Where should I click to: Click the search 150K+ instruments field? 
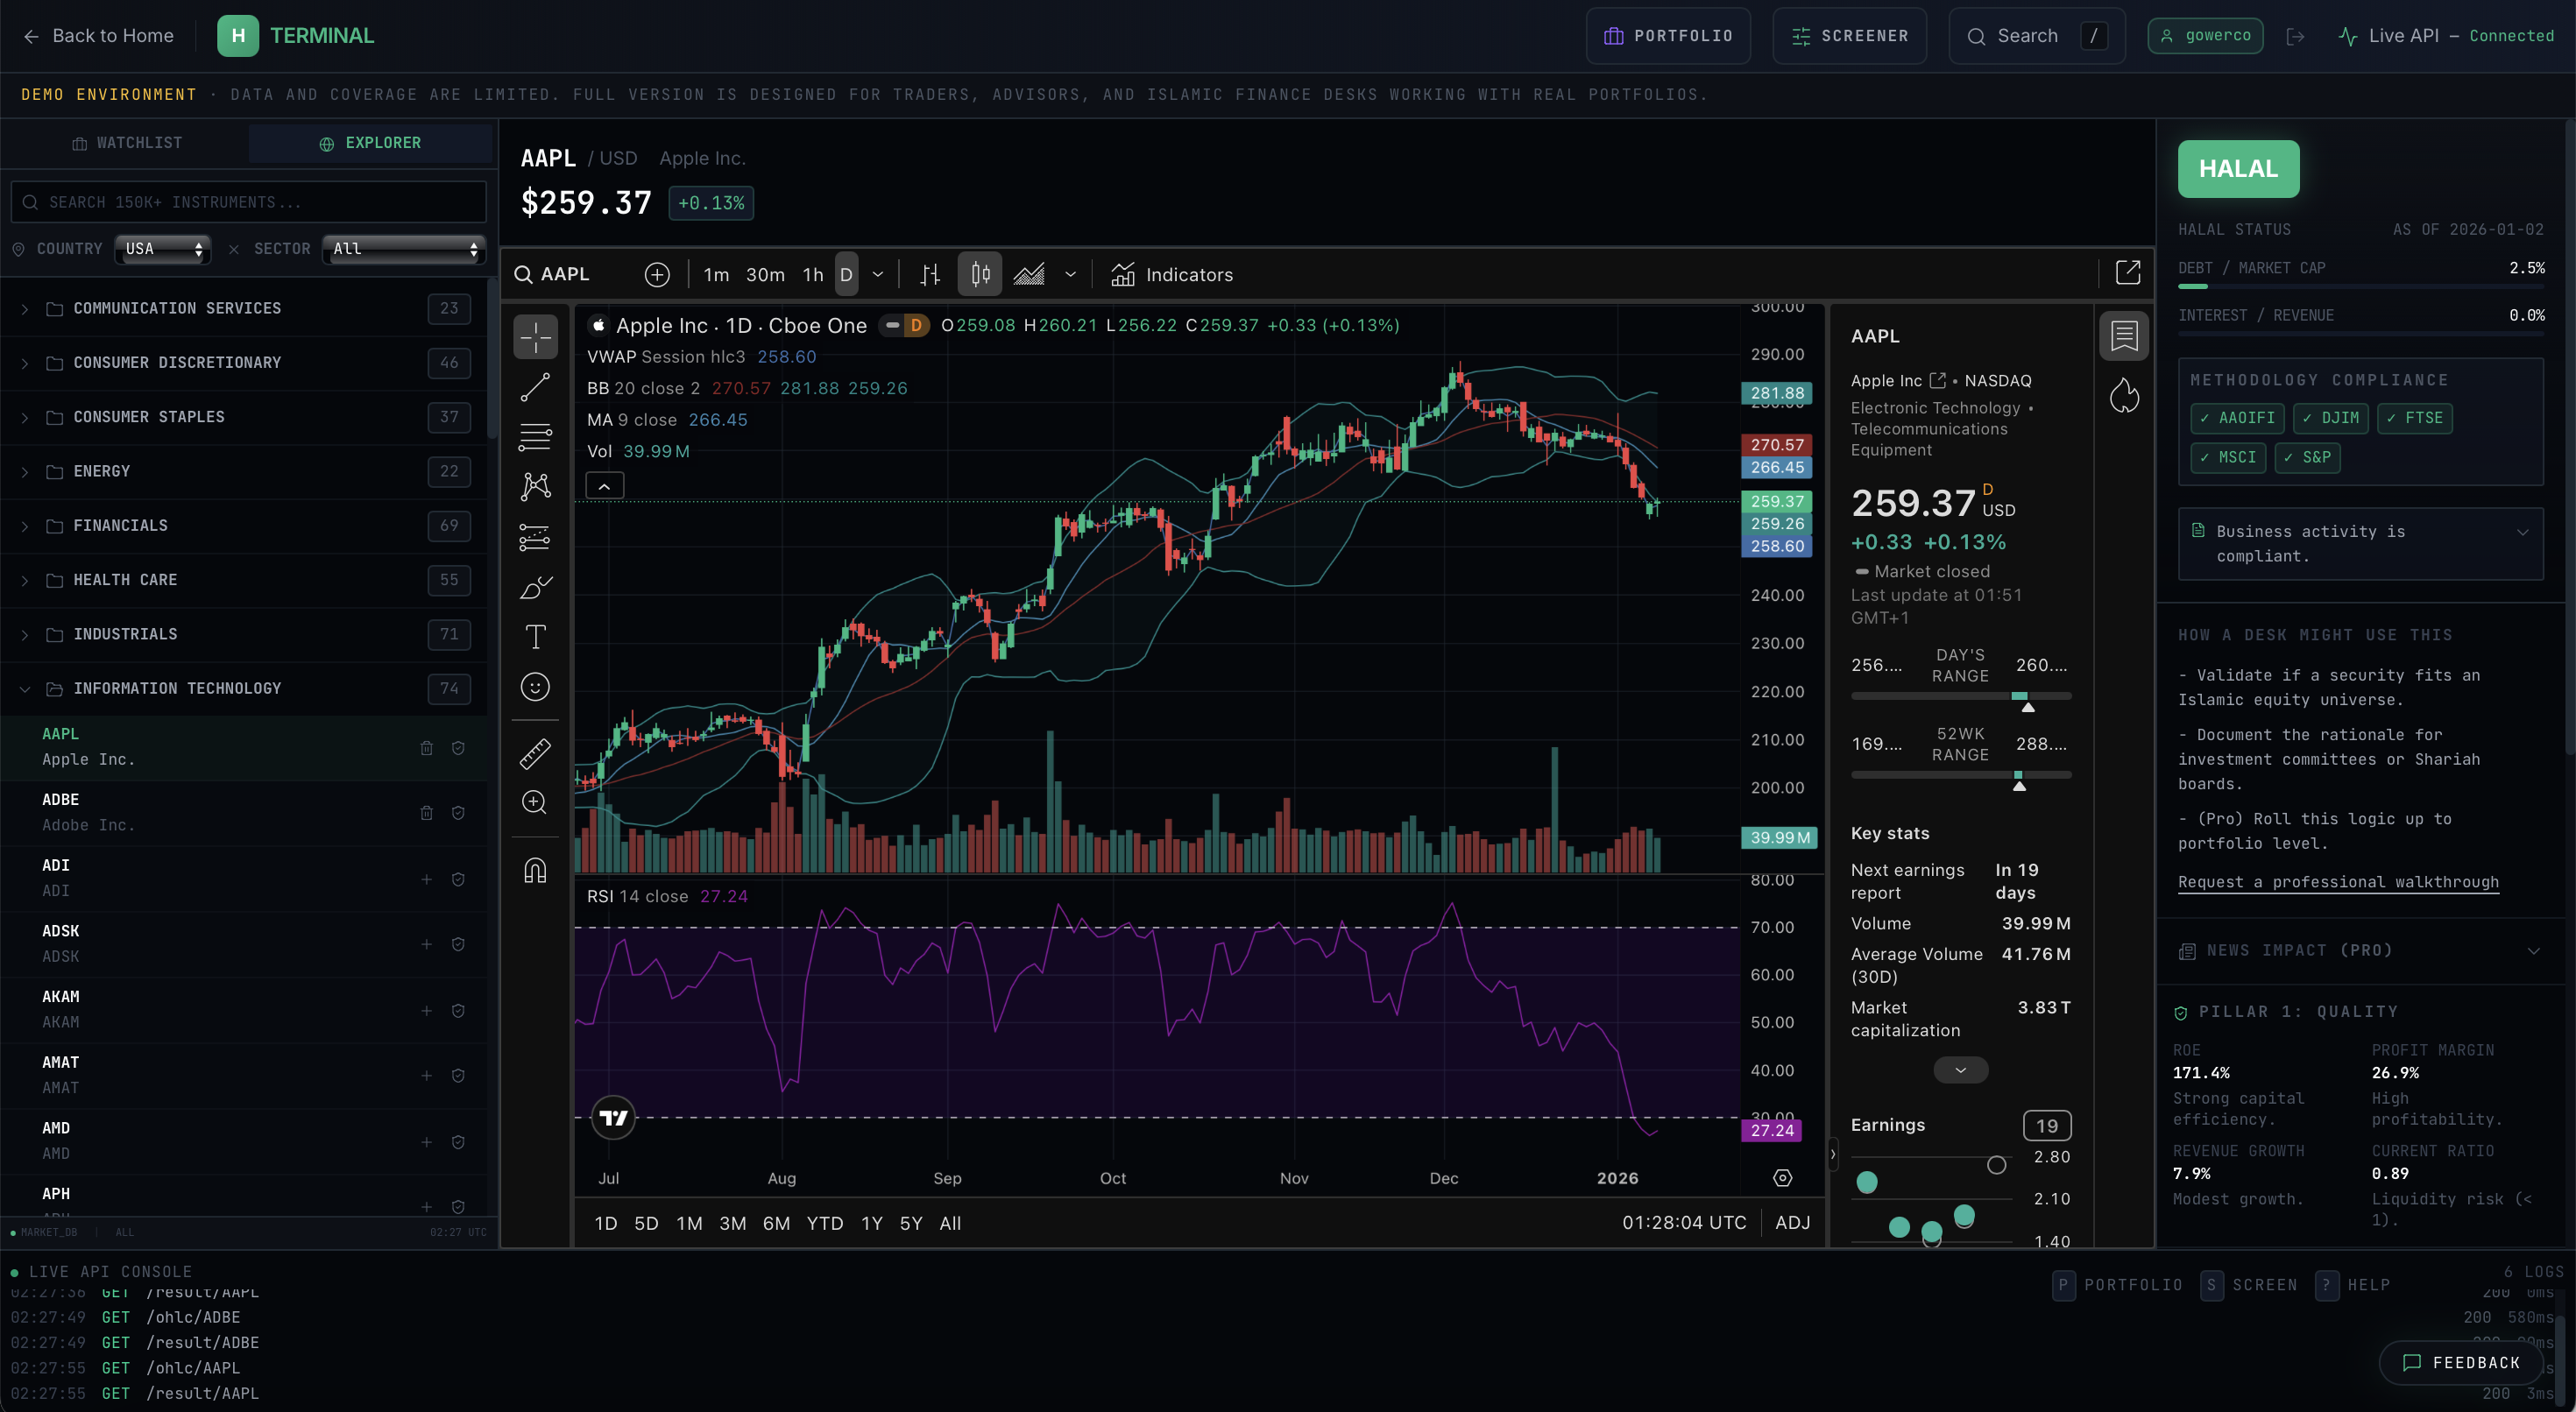pyautogui.click(x=249, y=202)
